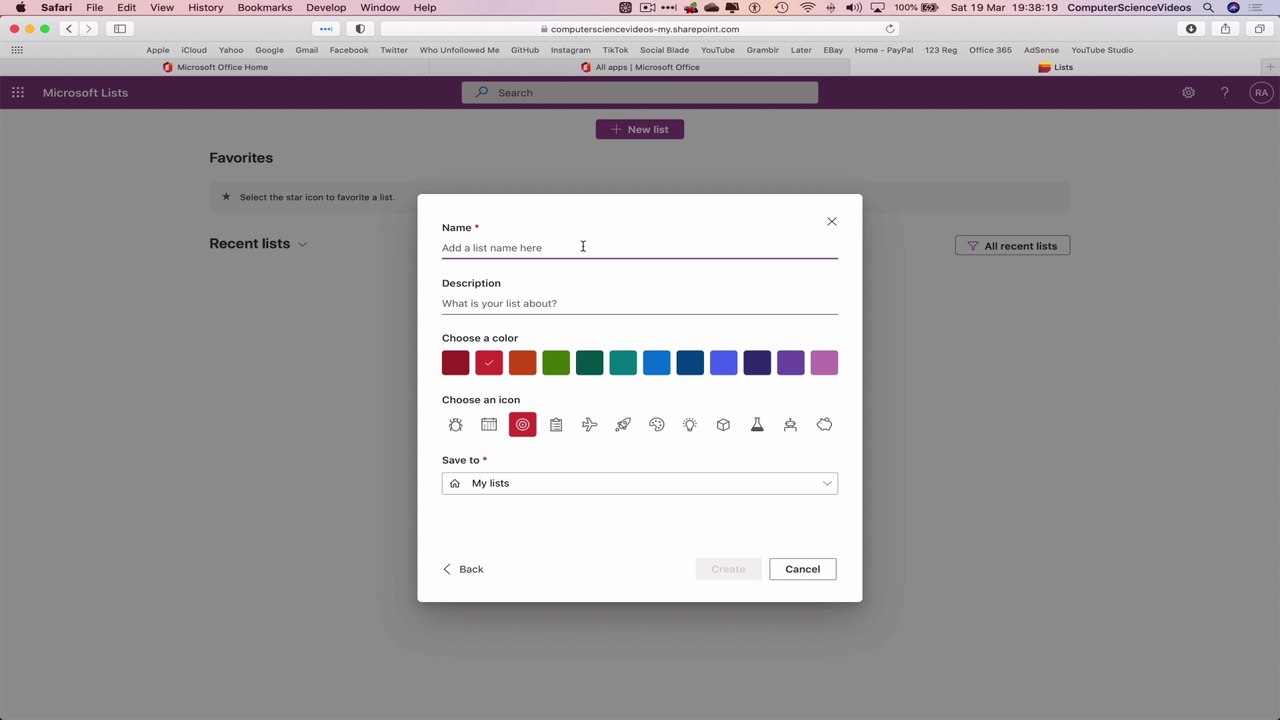Select the dark navy color swatch

tap(757, 363)
